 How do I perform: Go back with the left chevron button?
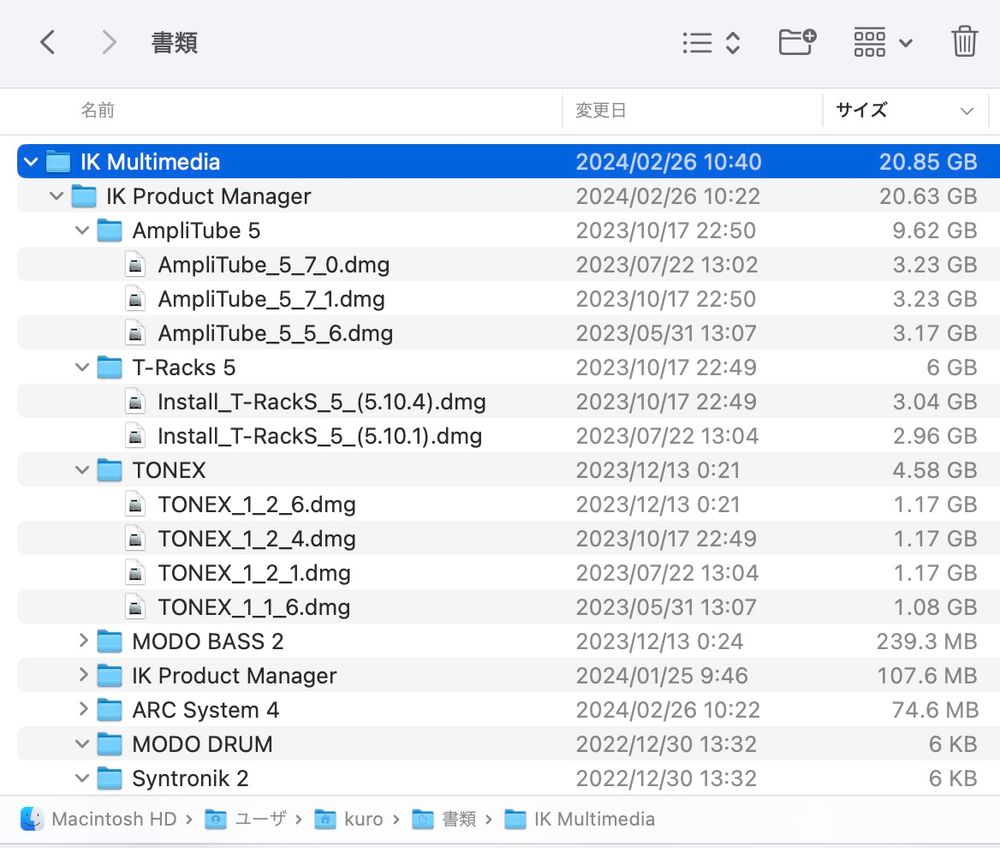coord(48,43)
